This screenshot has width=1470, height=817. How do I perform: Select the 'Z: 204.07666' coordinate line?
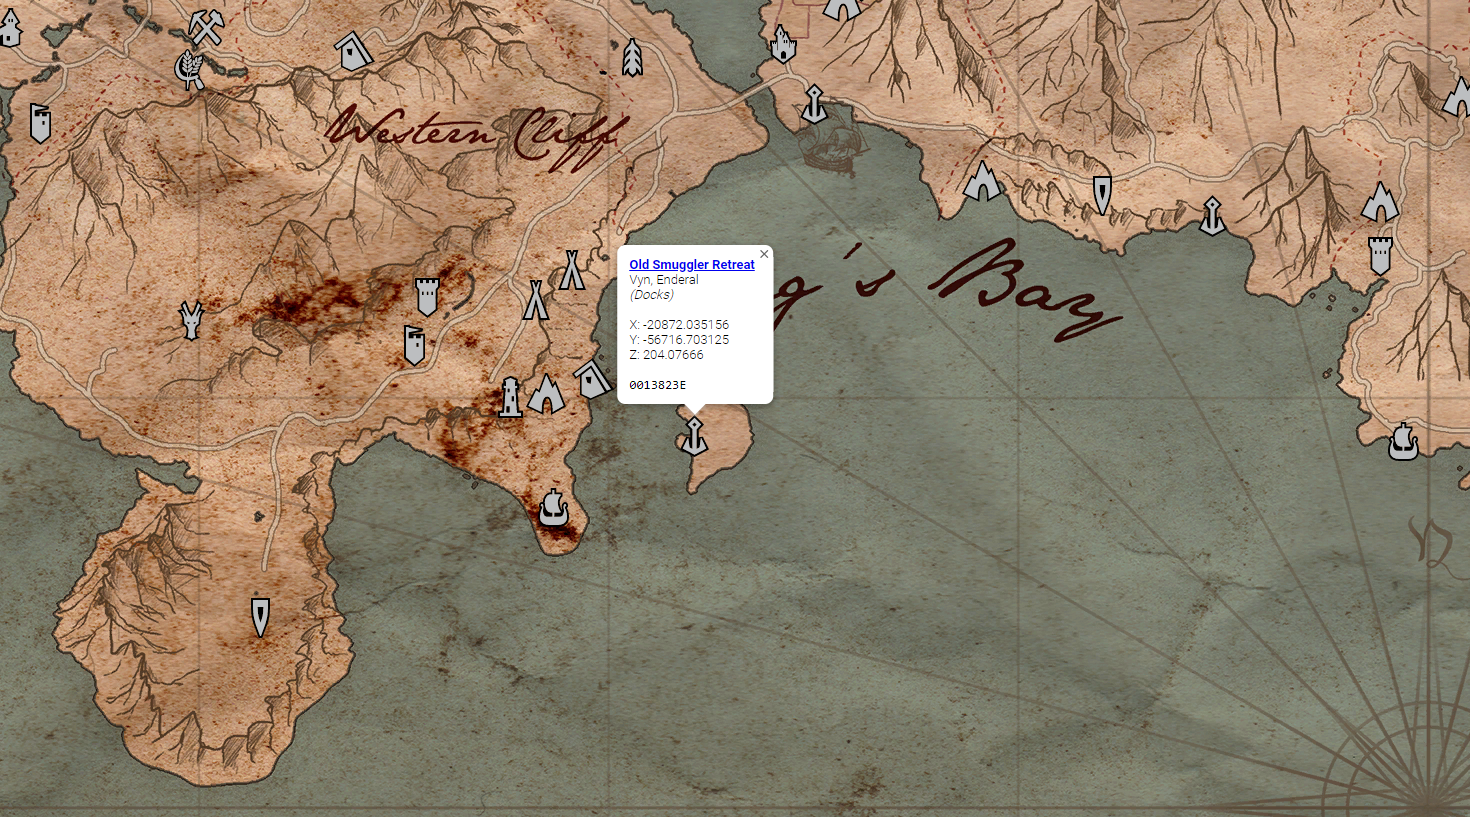pos(666,355)
